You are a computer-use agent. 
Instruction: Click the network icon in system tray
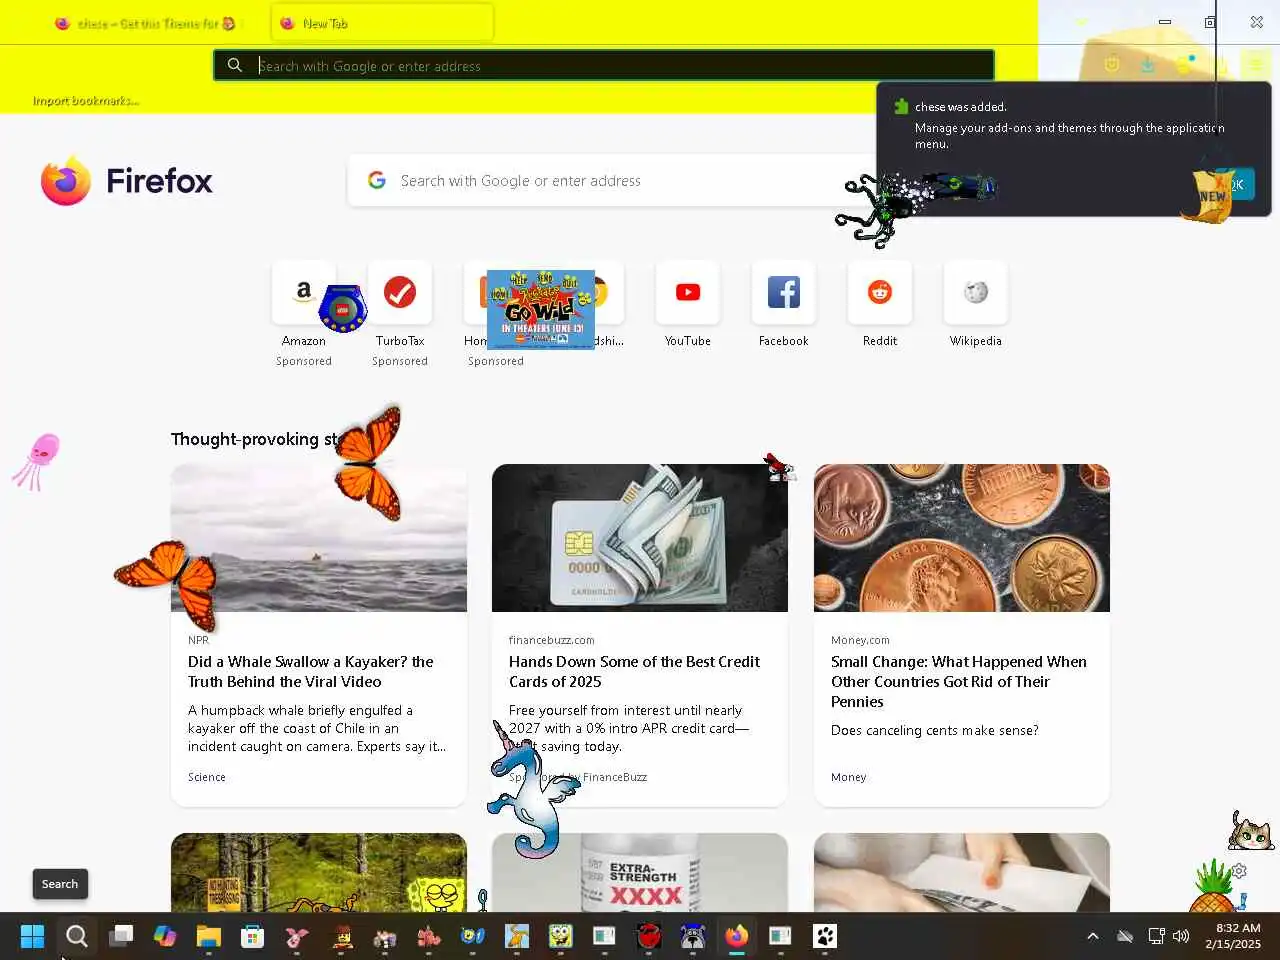(1156, 936)
